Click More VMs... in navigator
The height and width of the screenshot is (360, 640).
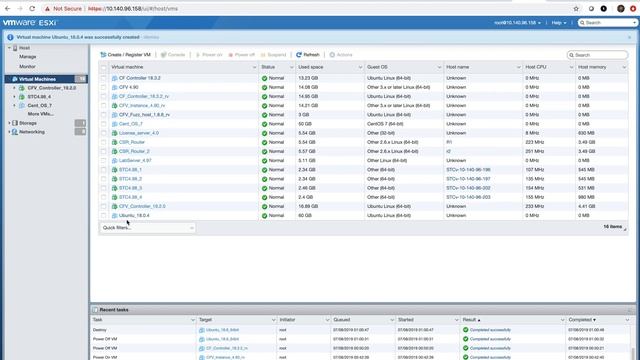40,114
